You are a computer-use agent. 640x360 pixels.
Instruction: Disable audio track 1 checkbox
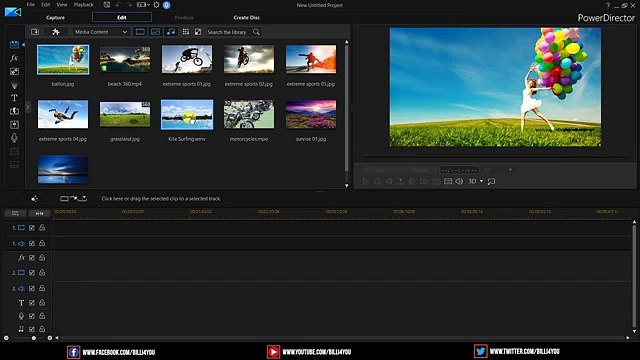pyautogui.click(x=32, y=243)
